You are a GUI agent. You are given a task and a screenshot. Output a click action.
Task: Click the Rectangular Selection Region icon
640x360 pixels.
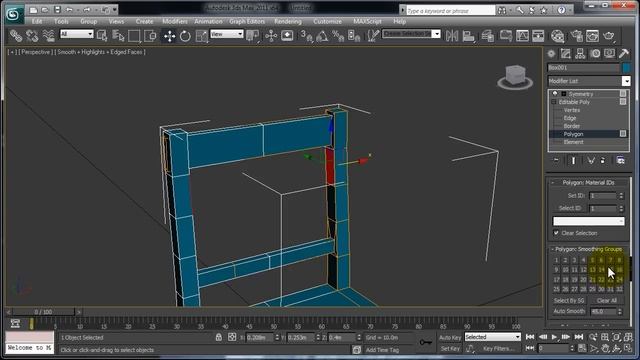point(134,36)
